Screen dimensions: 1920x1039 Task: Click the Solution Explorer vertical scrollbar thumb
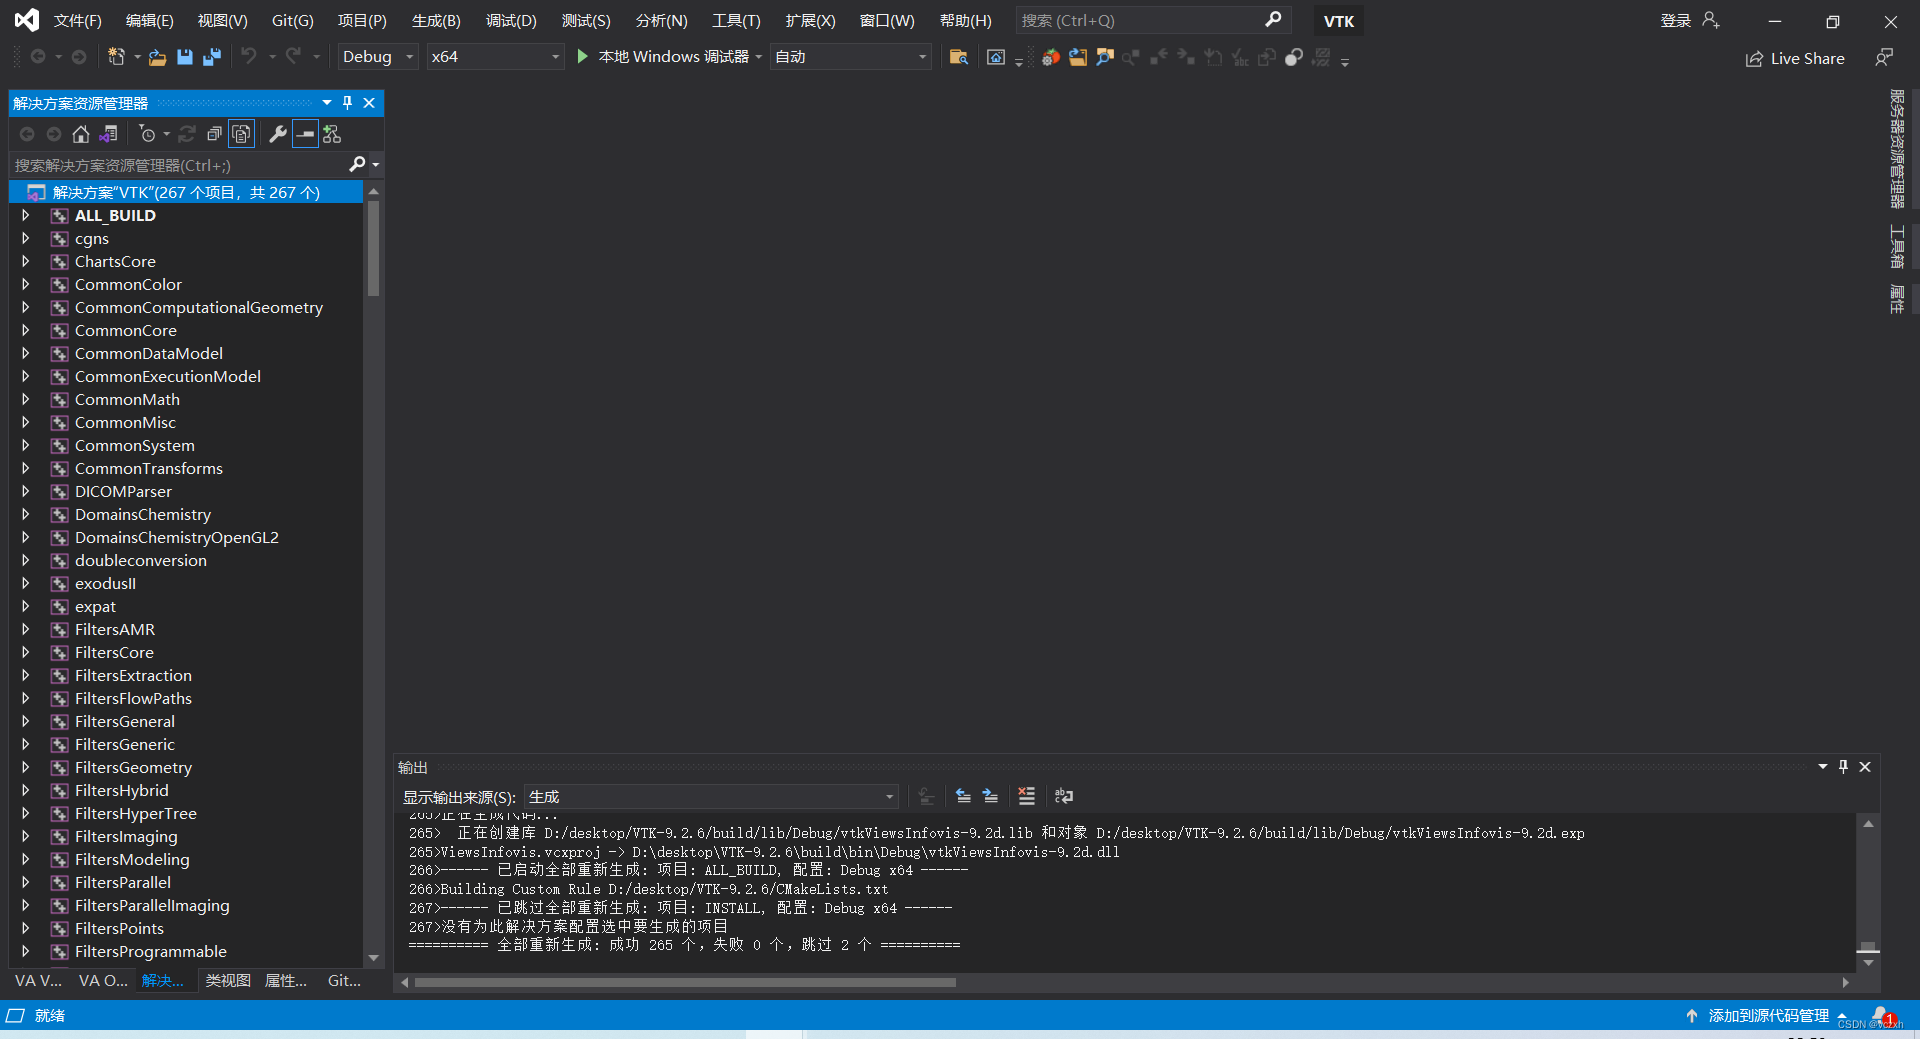[x=373, y=249]
